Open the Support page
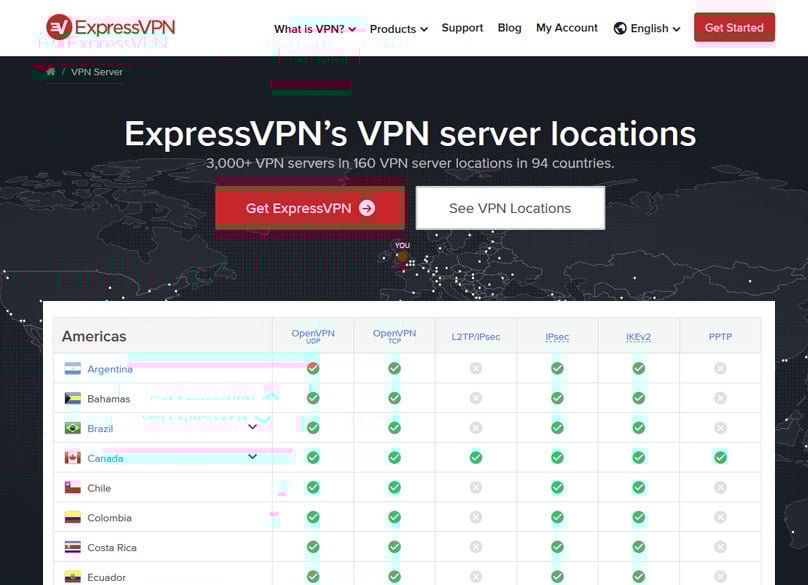Image resolution: width=808 pixels, height=585 pixels. [462, 28]
